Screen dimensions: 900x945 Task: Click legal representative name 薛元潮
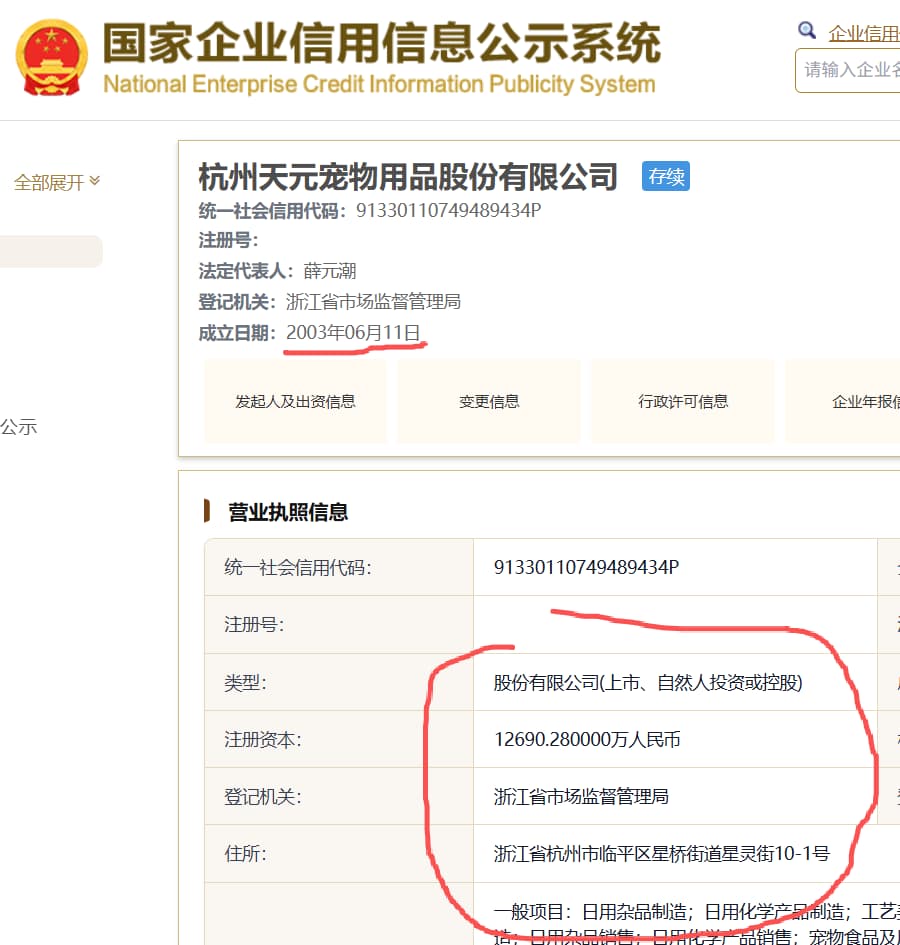(x=330, y=271)
